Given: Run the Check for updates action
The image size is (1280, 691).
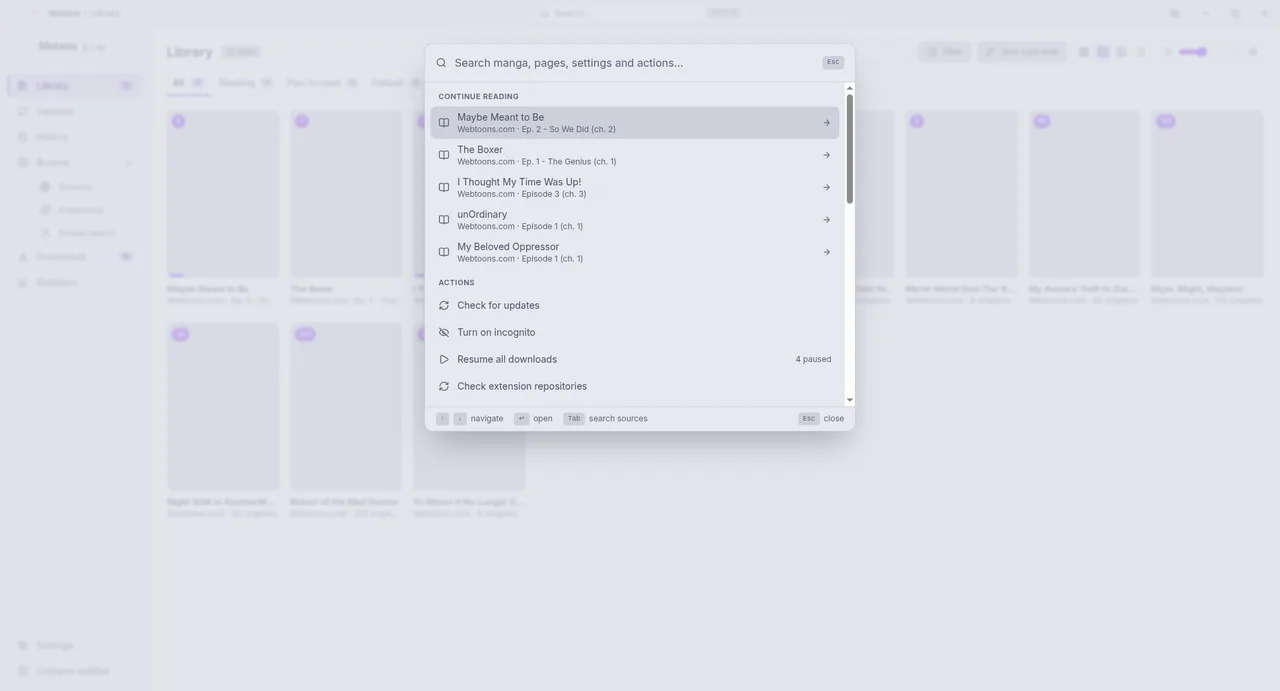Looking at the screenshot, I should tap(635, 305).
